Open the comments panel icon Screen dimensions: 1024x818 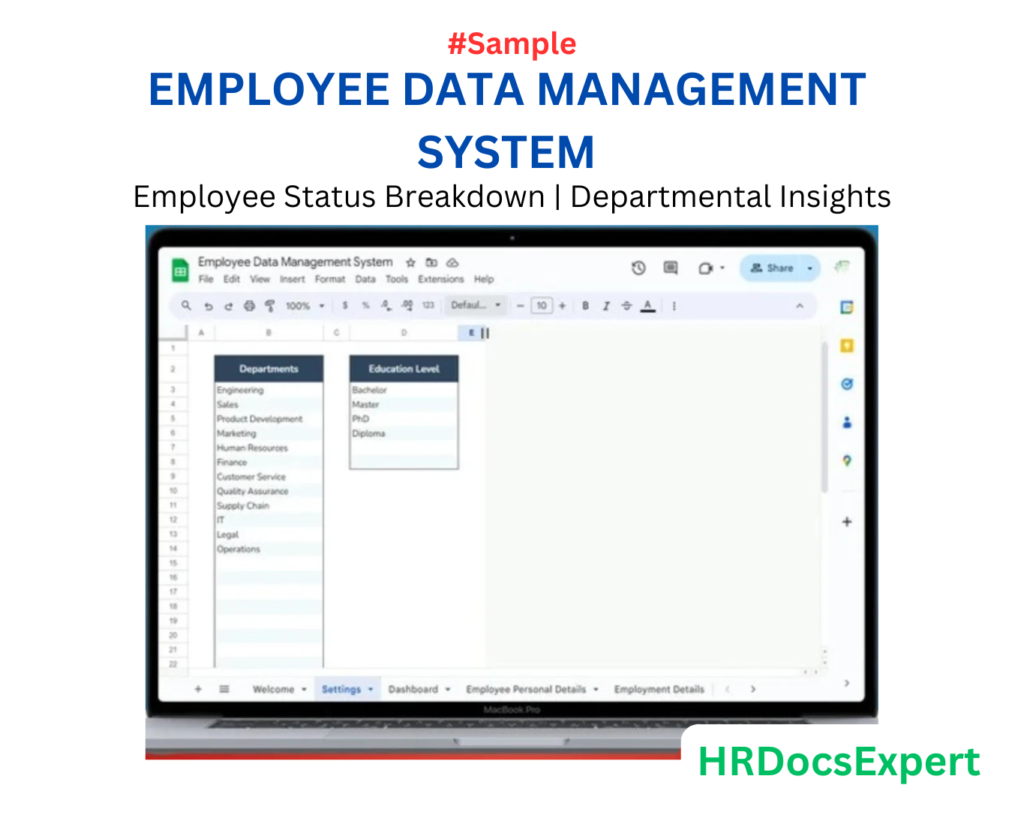[x=670, y=268]
